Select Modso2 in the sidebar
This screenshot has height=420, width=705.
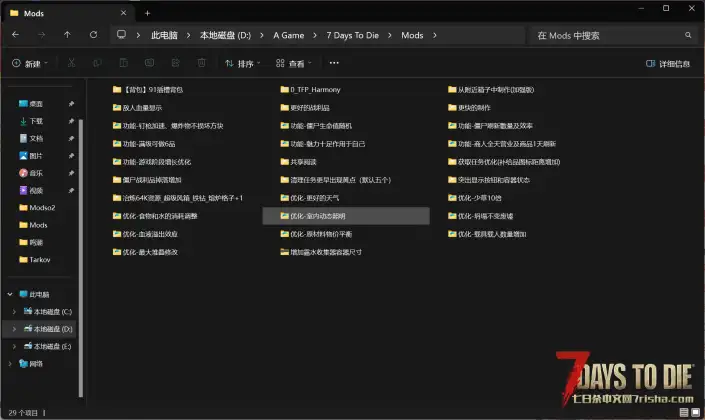tap(37, 208)
